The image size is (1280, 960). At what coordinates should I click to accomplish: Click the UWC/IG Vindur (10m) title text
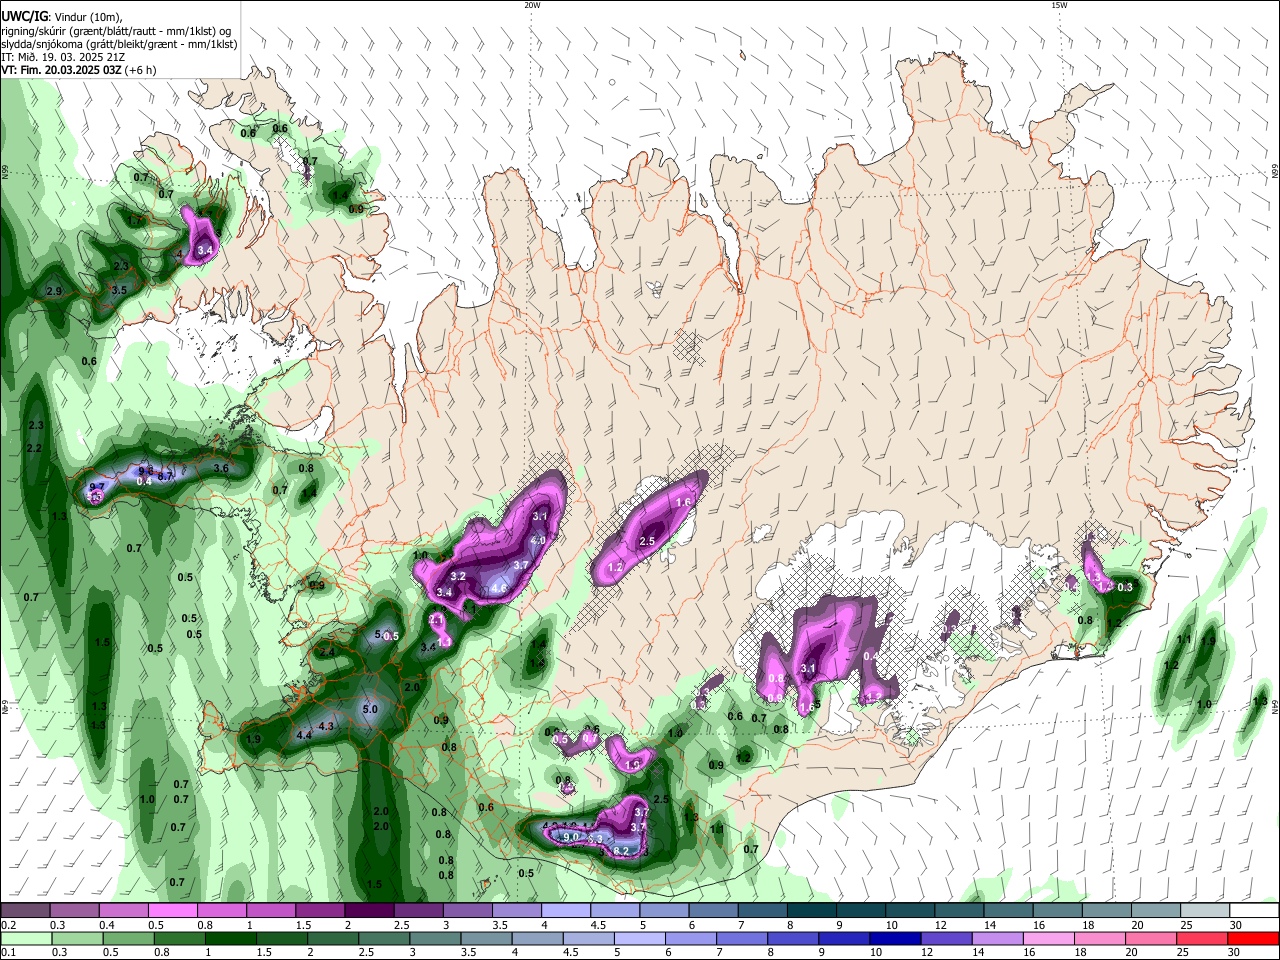(x=62, y=16)
